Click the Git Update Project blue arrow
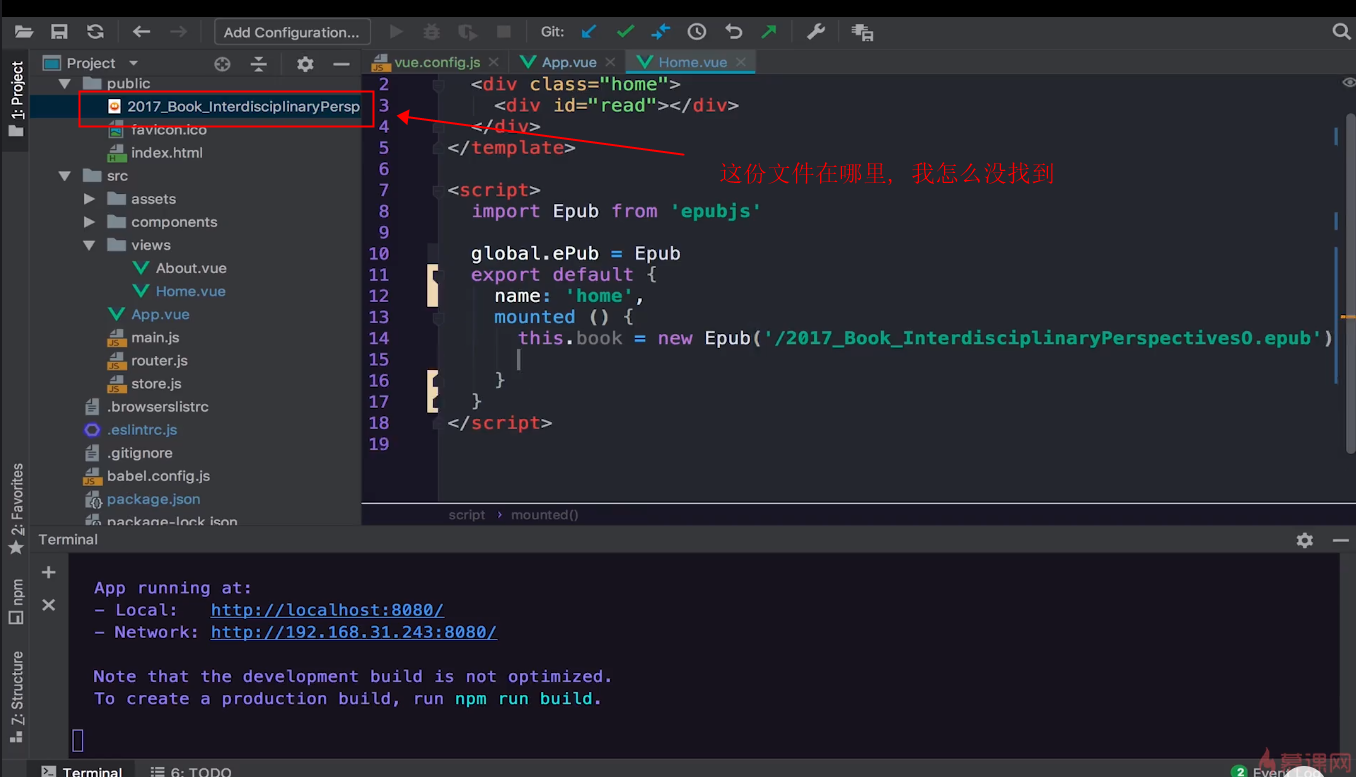This screenshot has width=1356, height=777. [589, 32]
